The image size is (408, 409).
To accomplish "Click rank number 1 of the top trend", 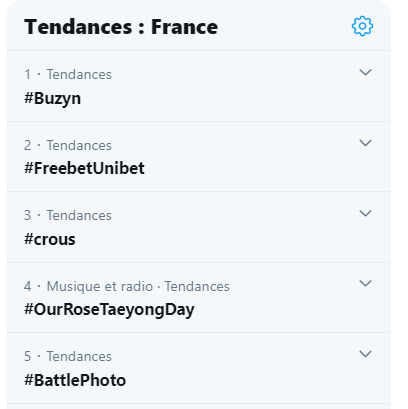I will [x=27, y=74].
